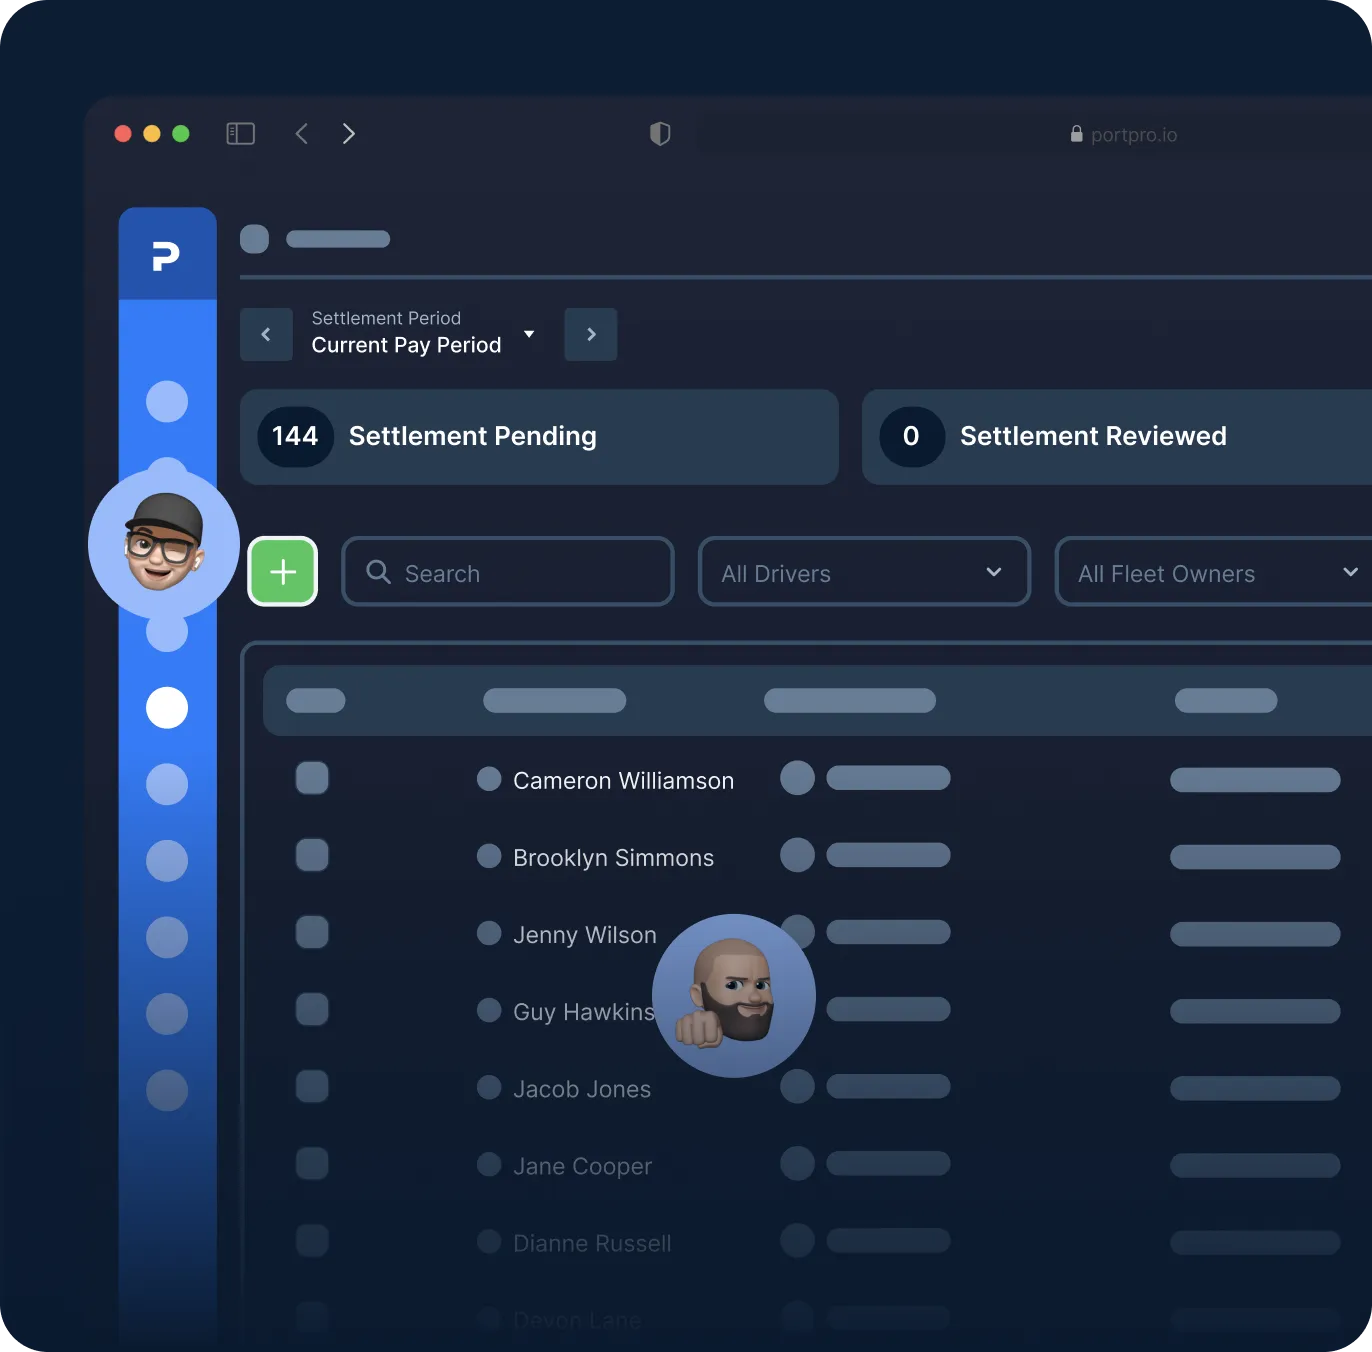Click the PortPro logo in sidebar
1372x1352 pixels.
166,256
